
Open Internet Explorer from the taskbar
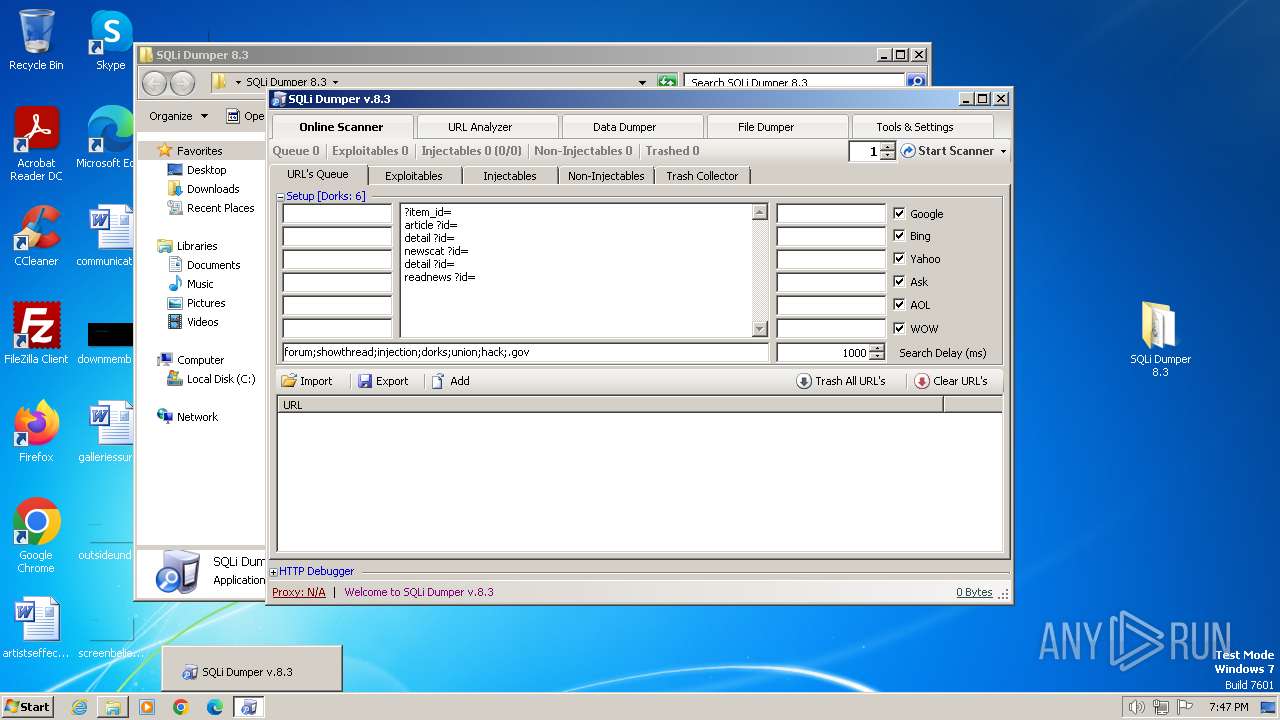point(79,707)
